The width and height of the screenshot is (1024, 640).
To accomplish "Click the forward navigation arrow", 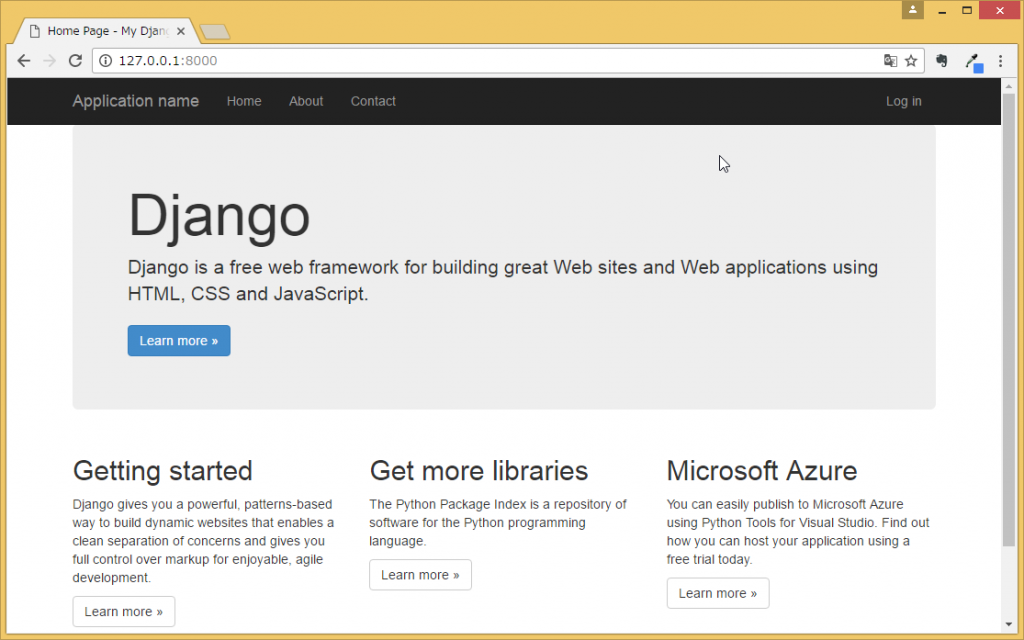I will tap(49, 60).
